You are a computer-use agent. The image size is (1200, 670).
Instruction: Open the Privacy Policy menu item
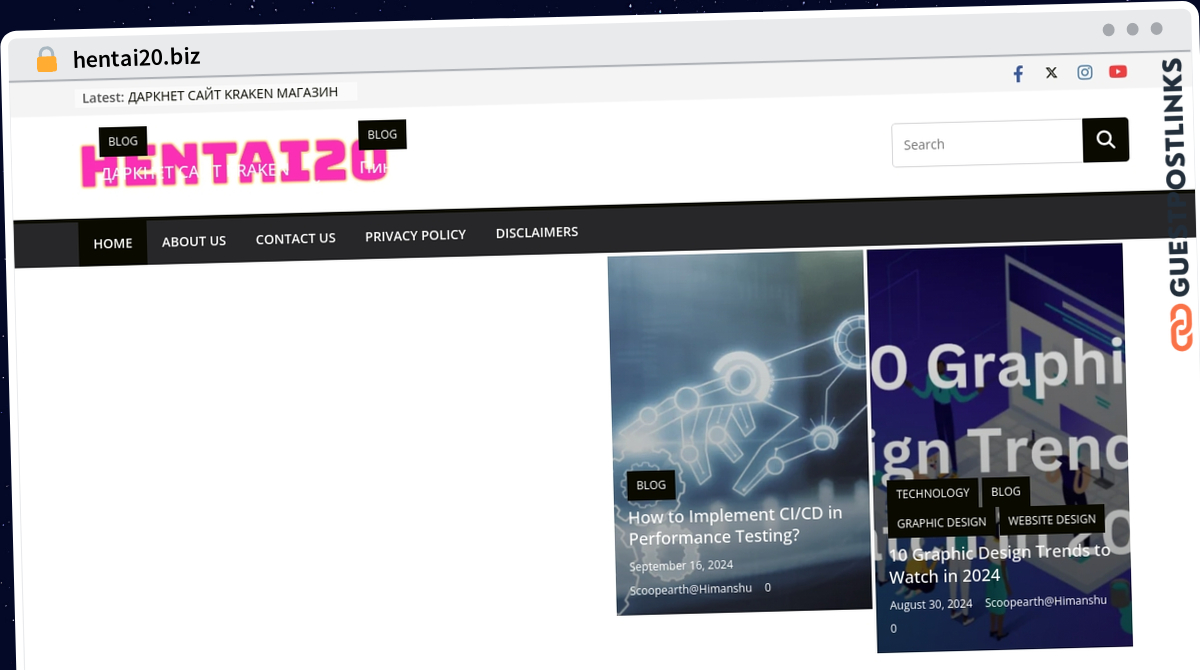coord(415,235)
